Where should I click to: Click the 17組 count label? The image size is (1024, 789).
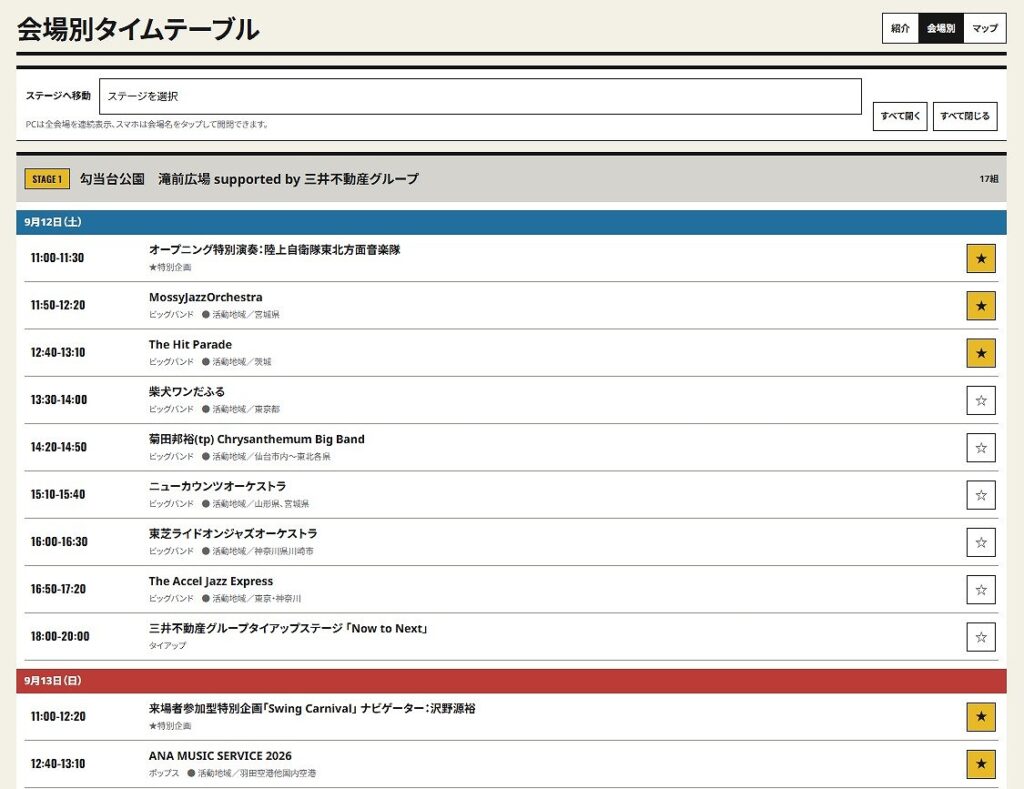pyautogui.click(x=989, y=179)
